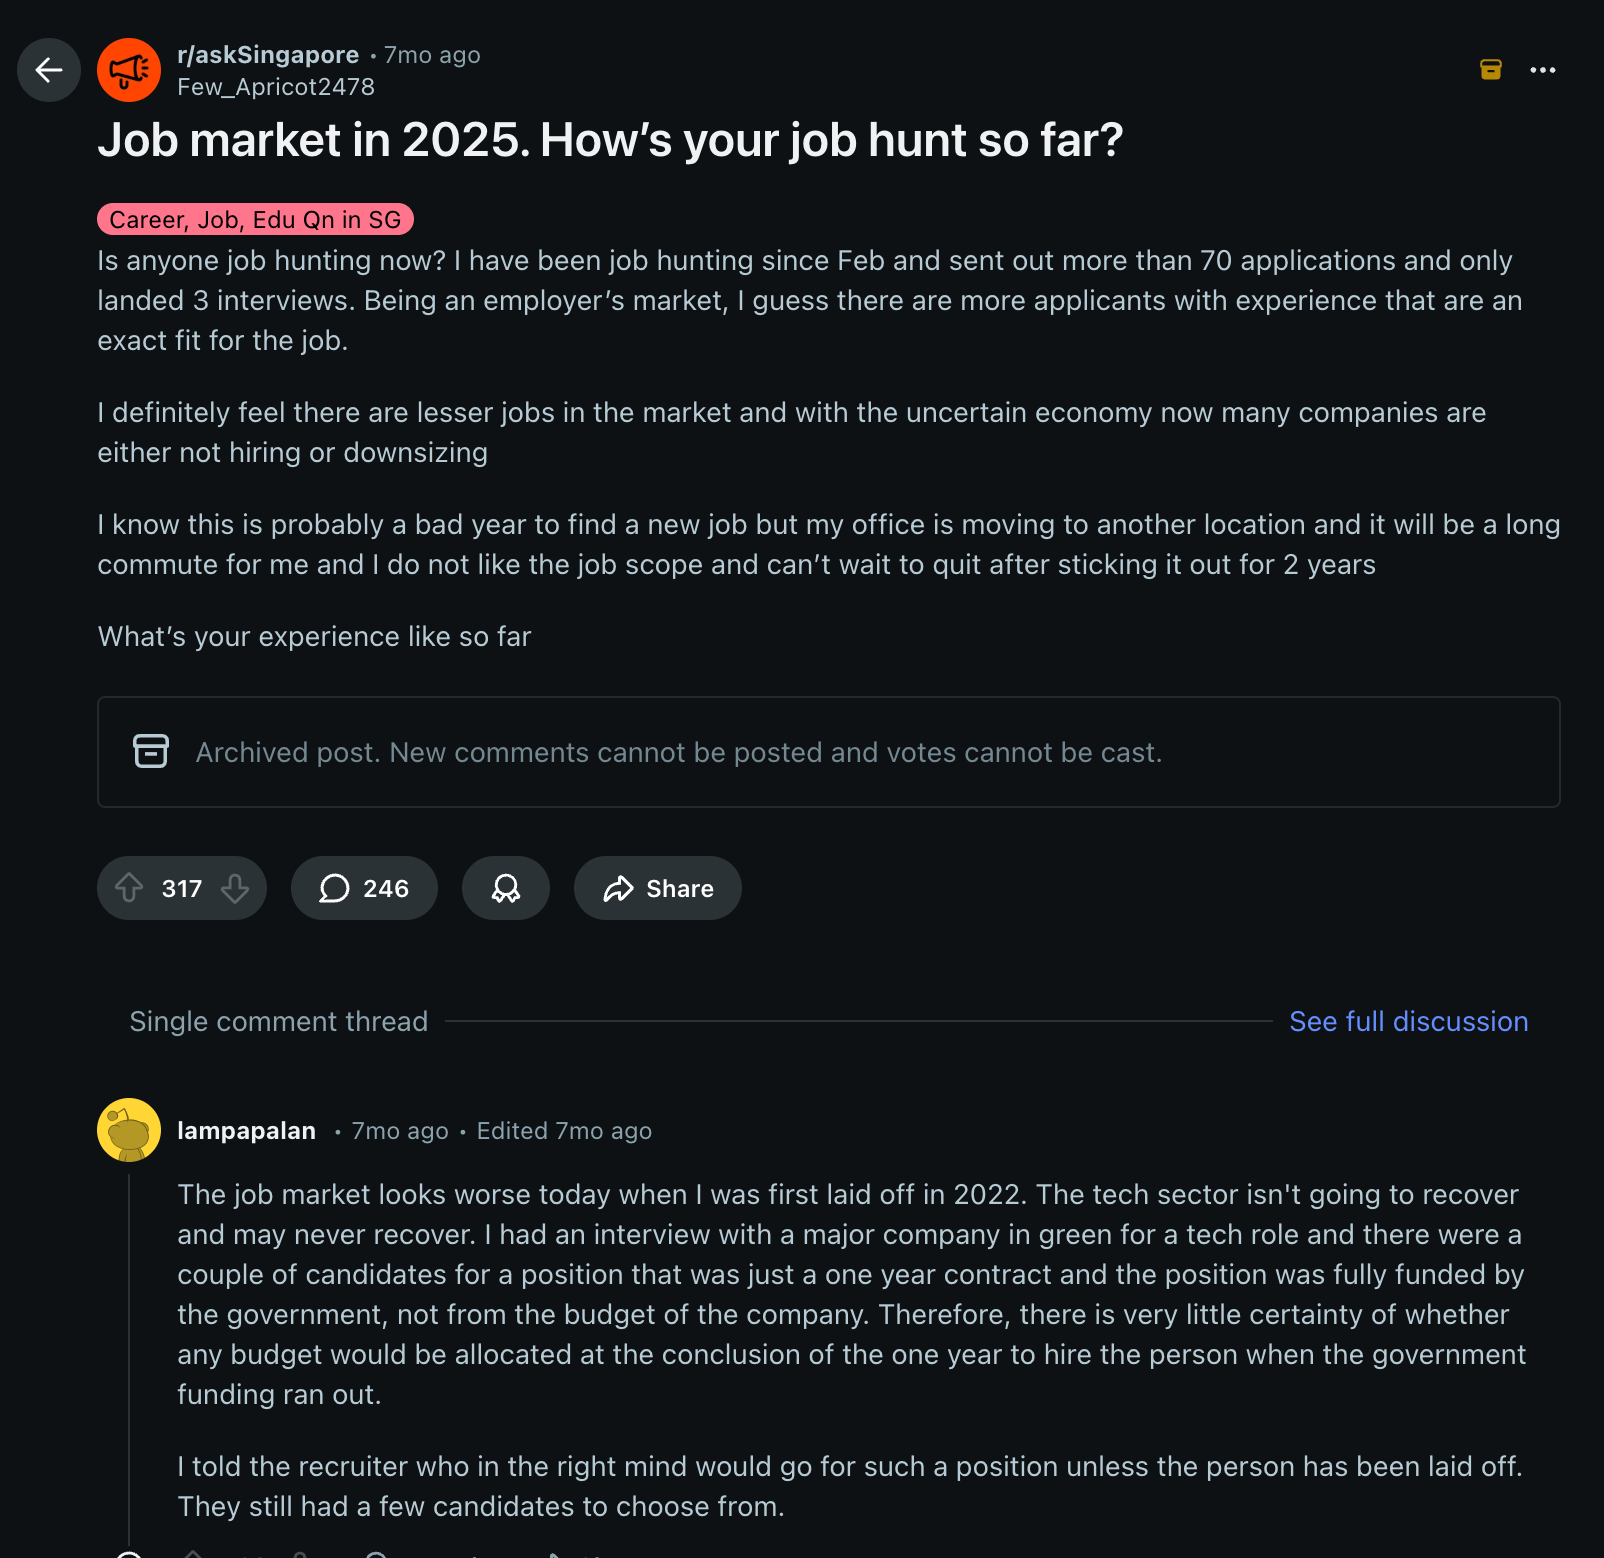Collapse lampapalan's comment via thread line

coord(129,1350)
